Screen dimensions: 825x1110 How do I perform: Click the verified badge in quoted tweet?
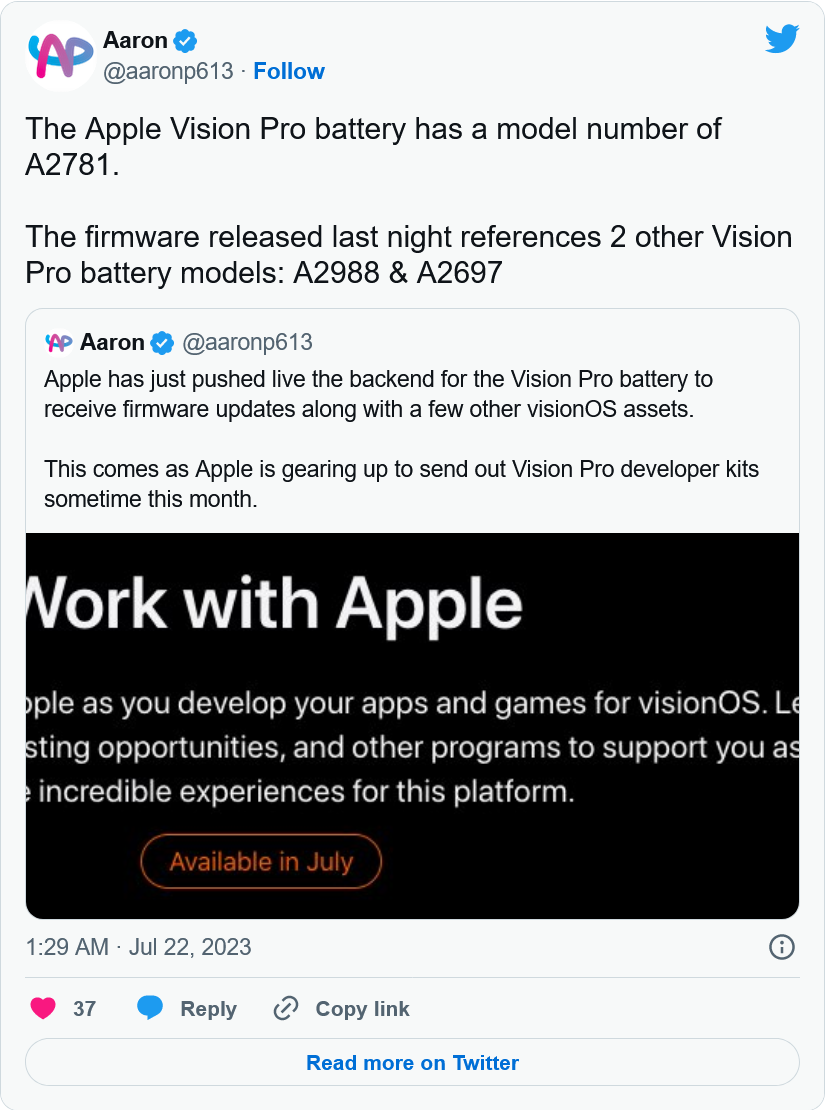pyautogui.click(x=162, y=343)
